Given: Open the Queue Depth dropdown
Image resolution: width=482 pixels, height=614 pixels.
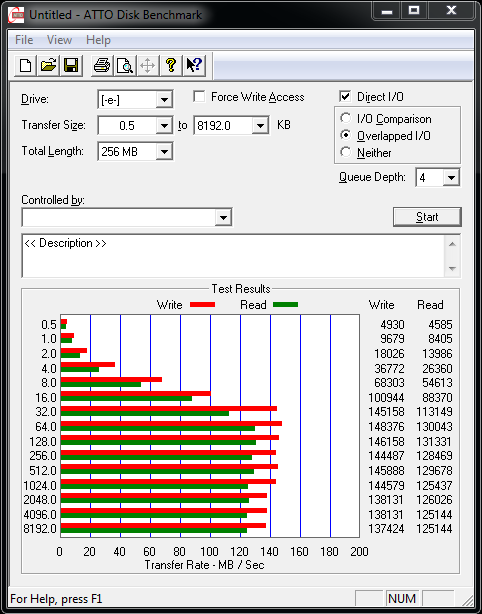Looking at the screenshot, I should (451, 178).
